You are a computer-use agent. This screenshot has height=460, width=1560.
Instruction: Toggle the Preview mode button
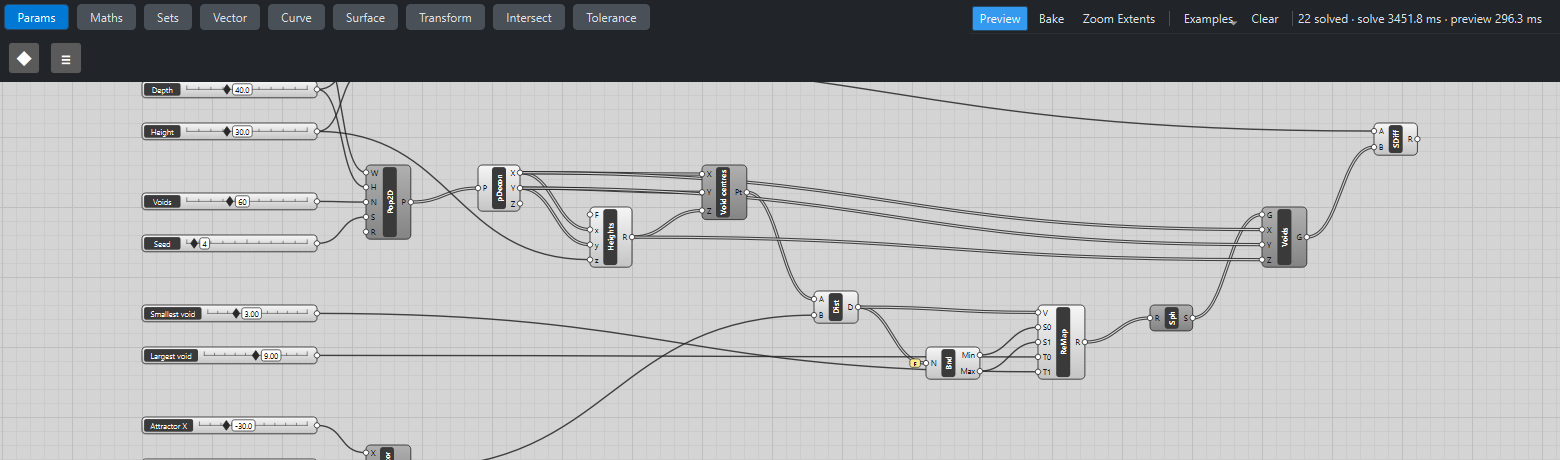pos(1000,18)
